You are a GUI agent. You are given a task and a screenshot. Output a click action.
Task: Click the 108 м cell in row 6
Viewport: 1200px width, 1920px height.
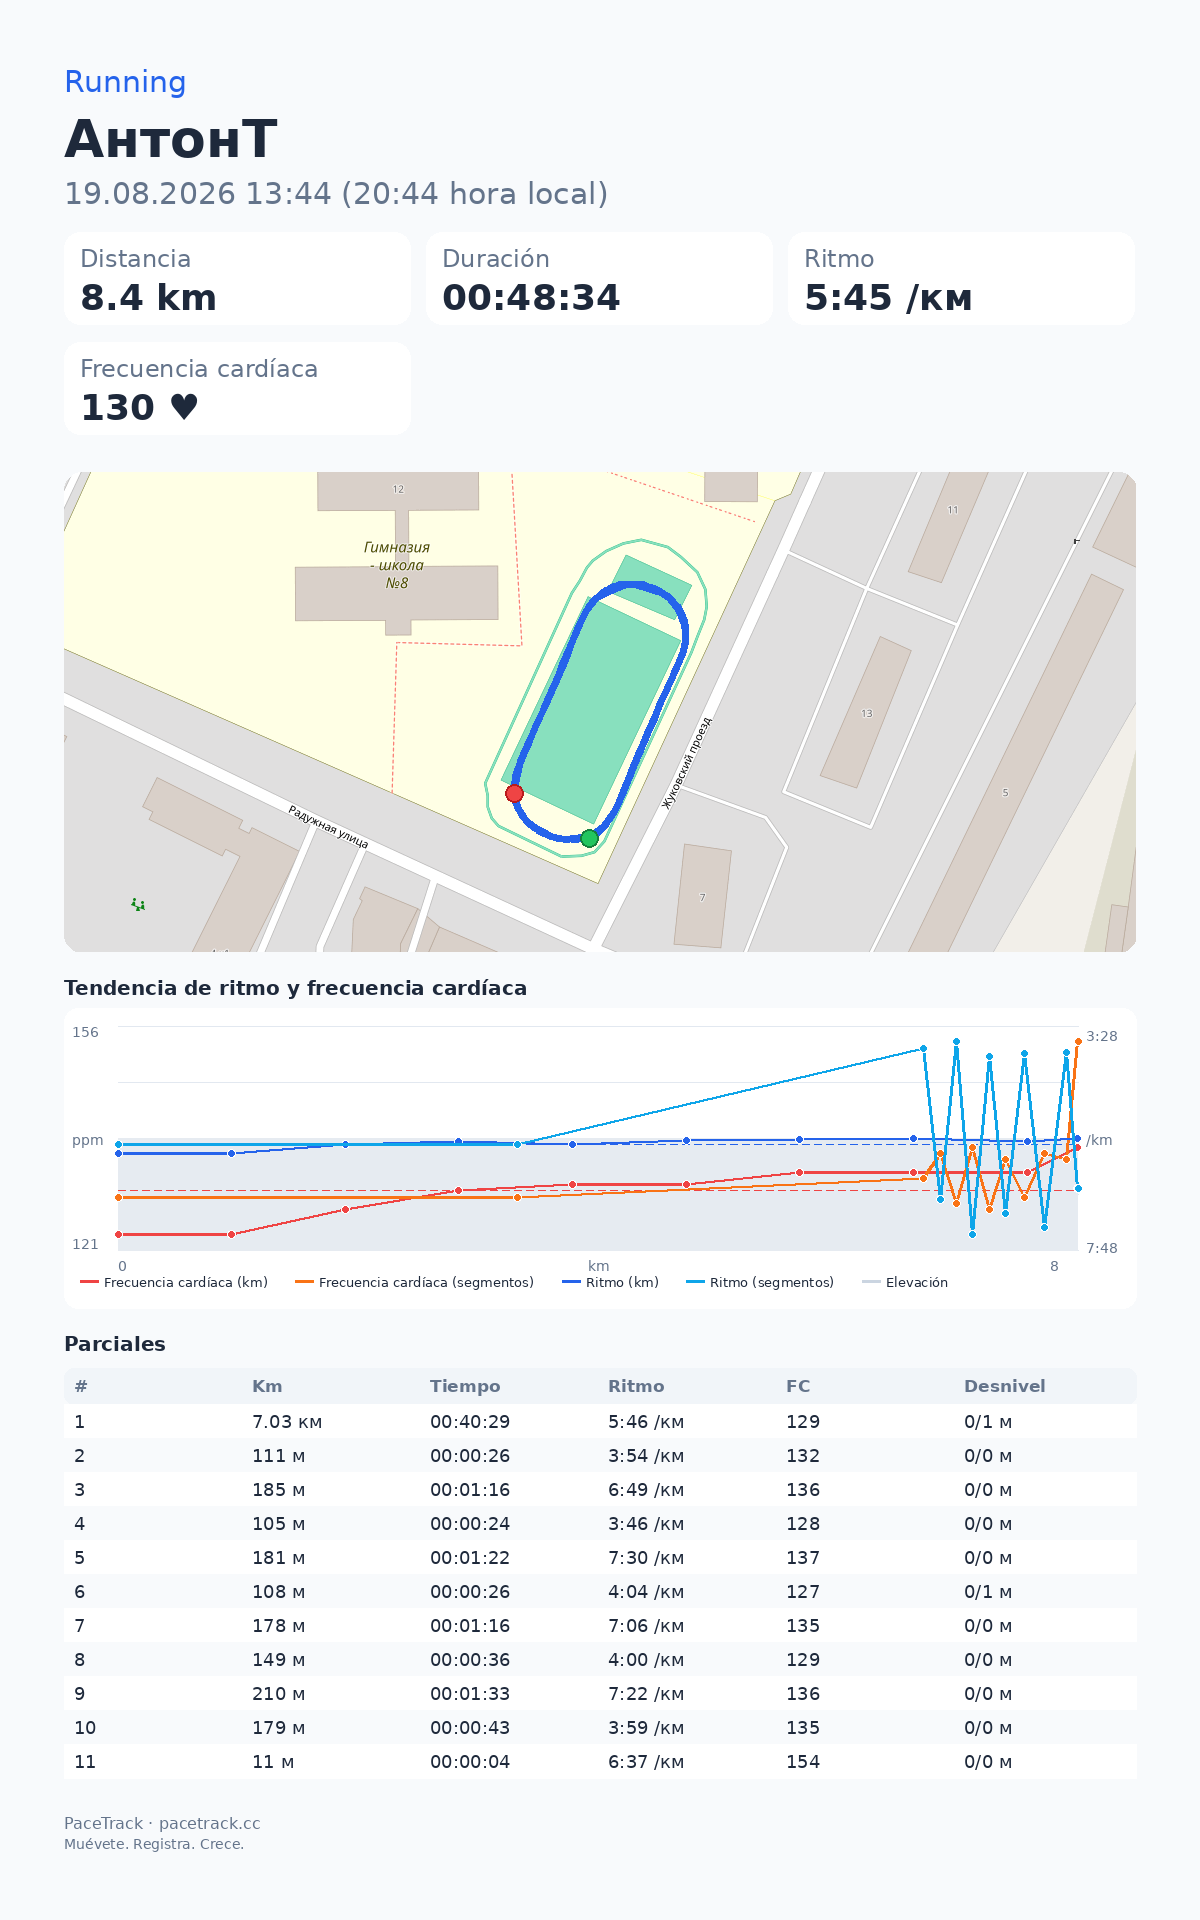click(279, 1591)
